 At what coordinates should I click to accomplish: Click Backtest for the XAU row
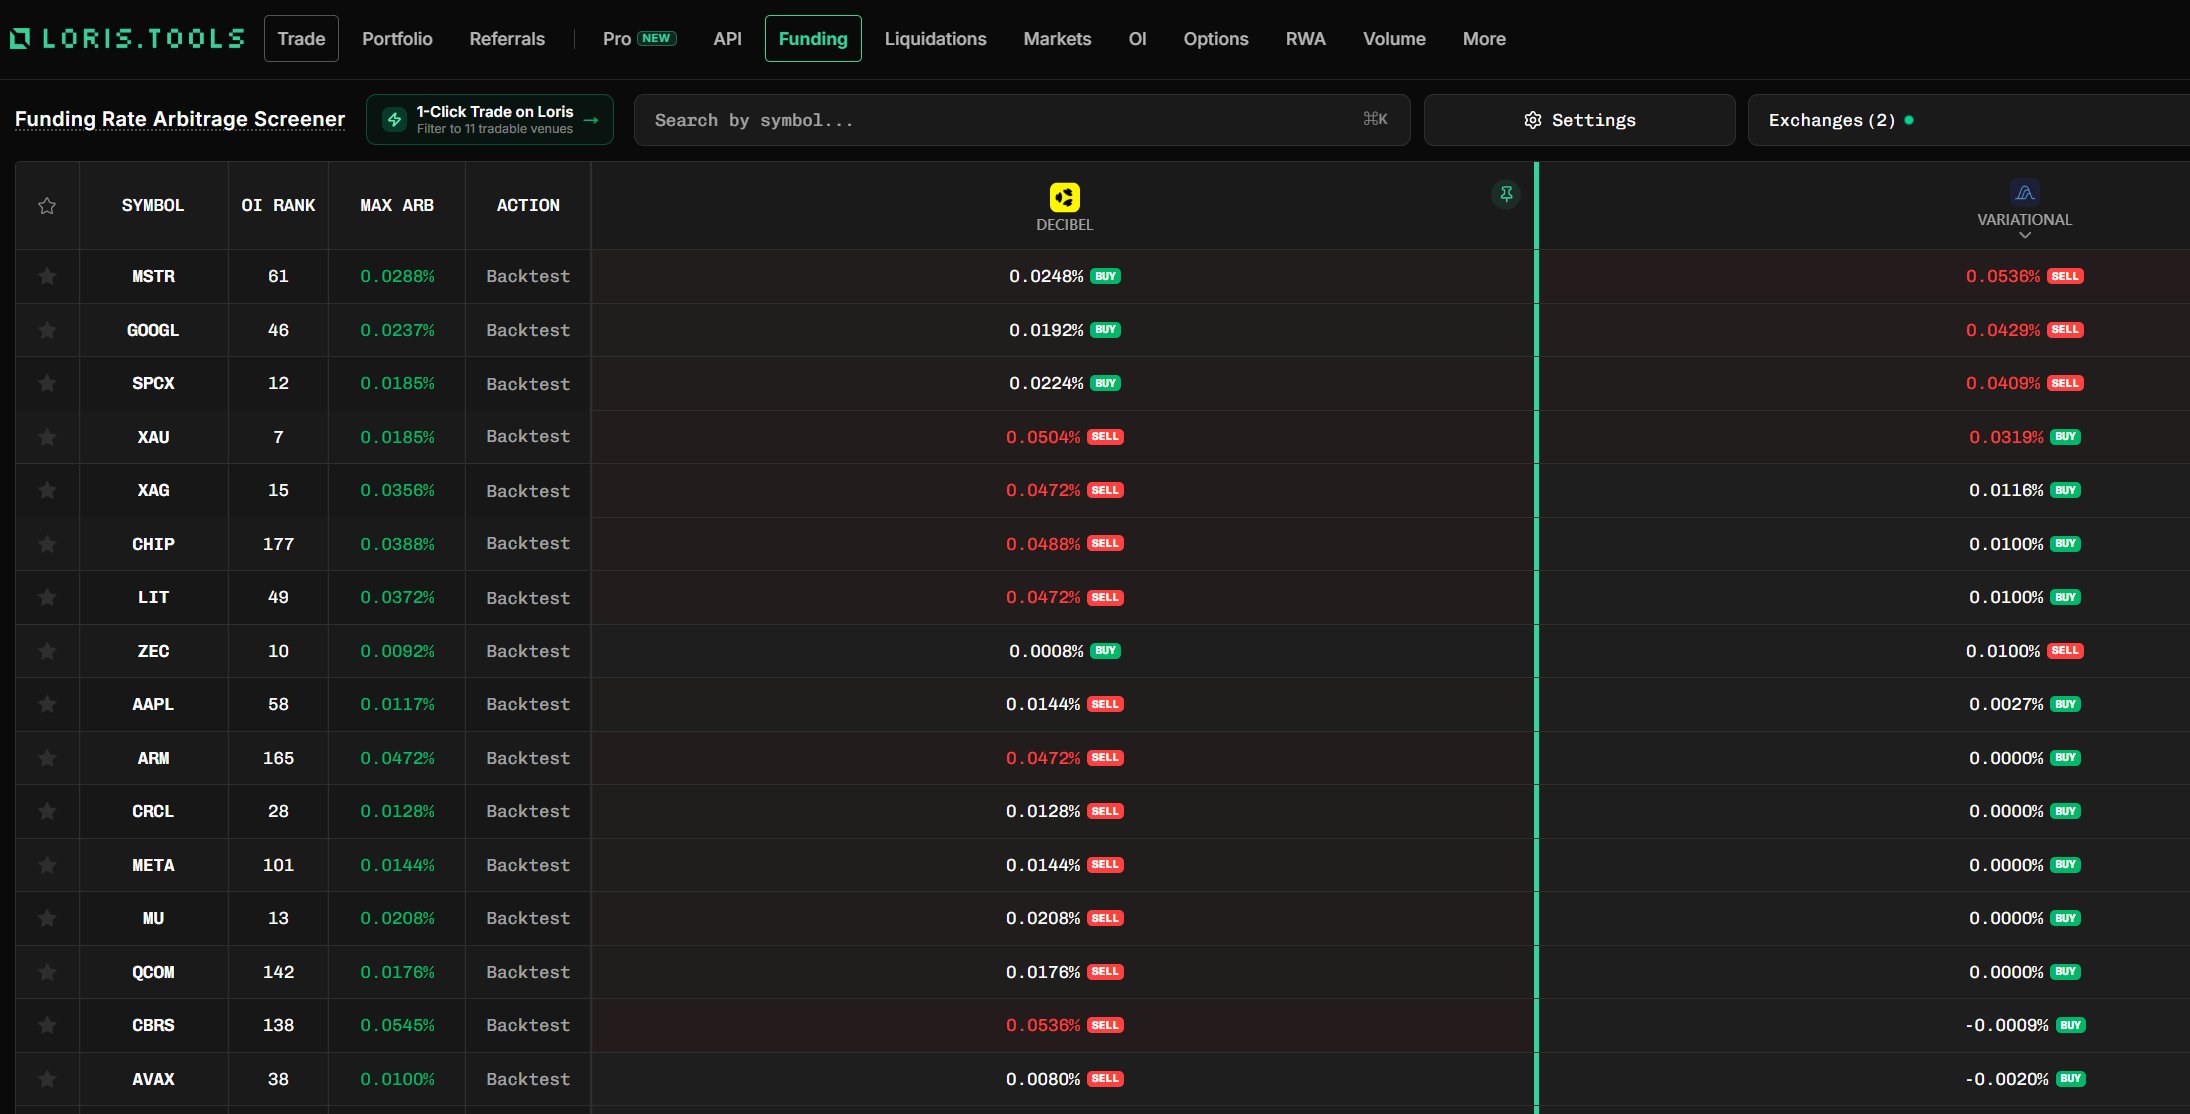[528, 437]
